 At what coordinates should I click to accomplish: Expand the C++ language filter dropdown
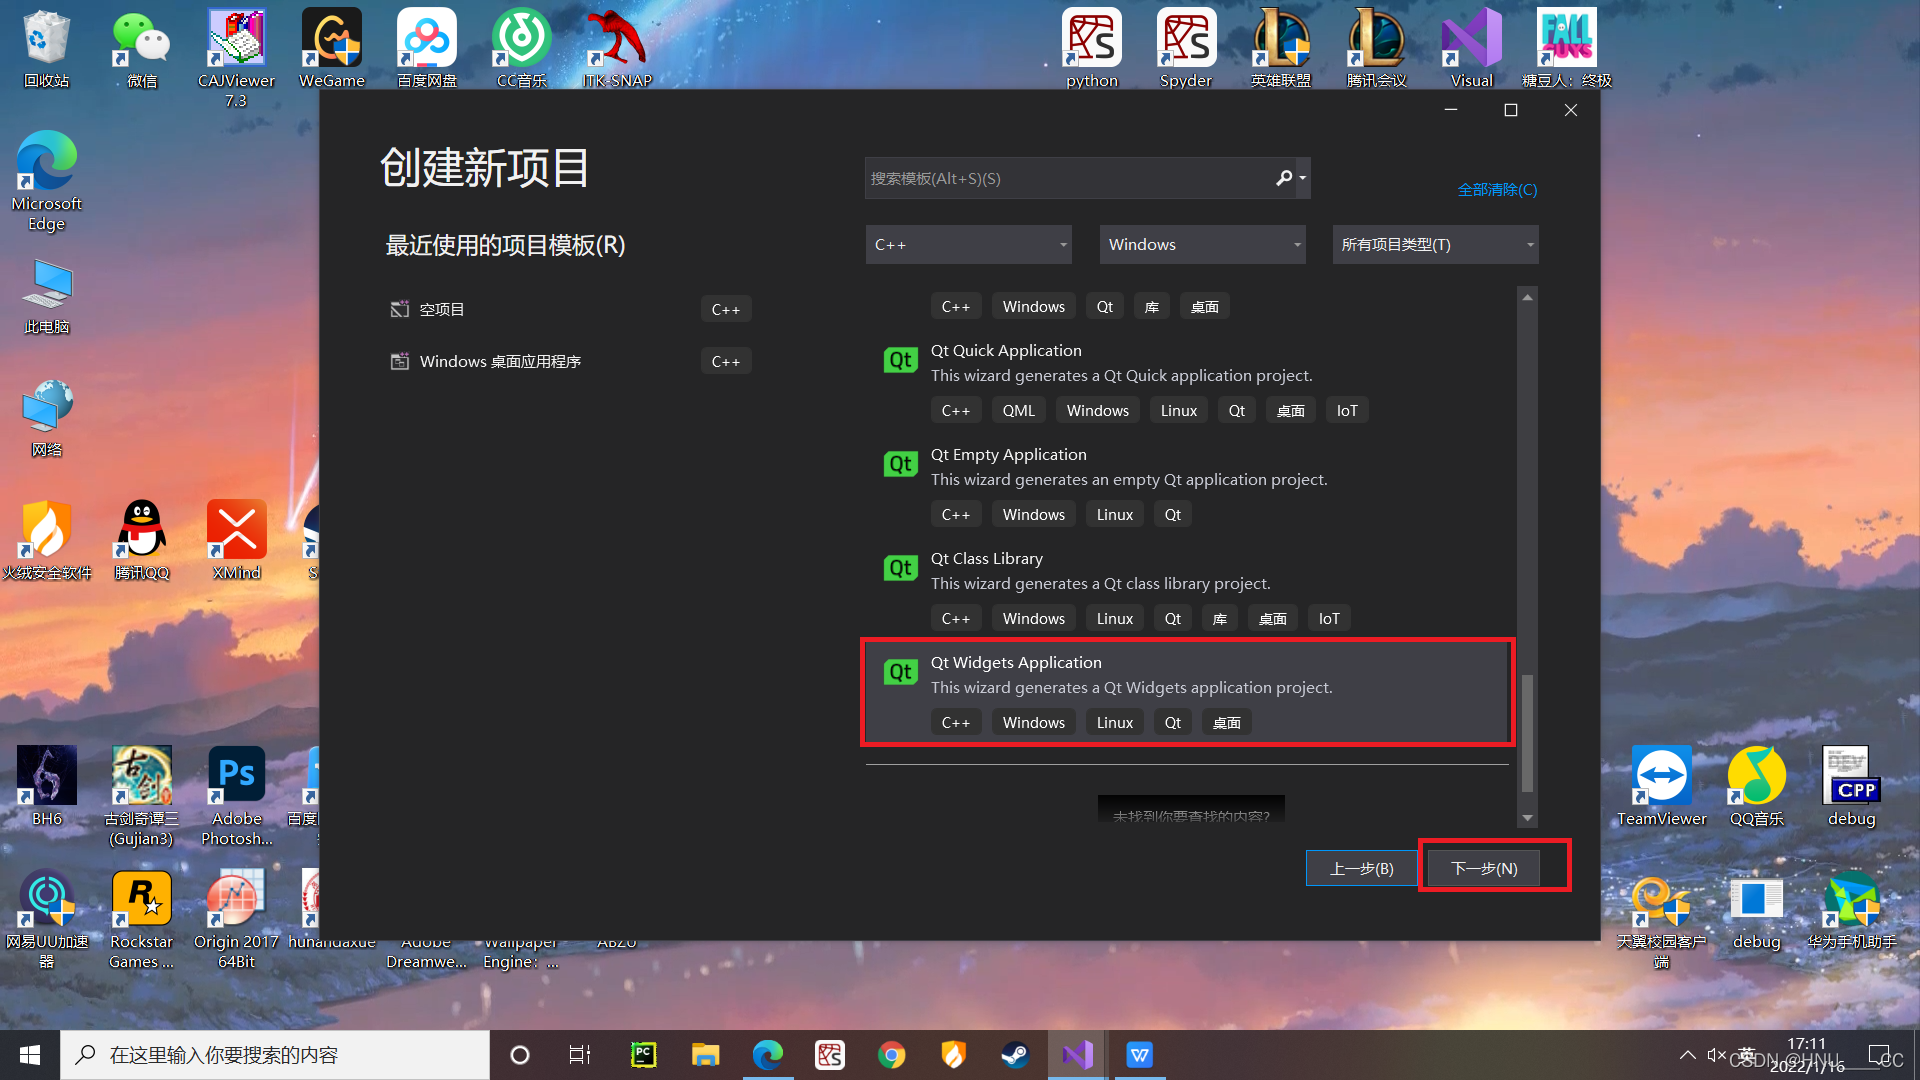click(x=968, y=245)
